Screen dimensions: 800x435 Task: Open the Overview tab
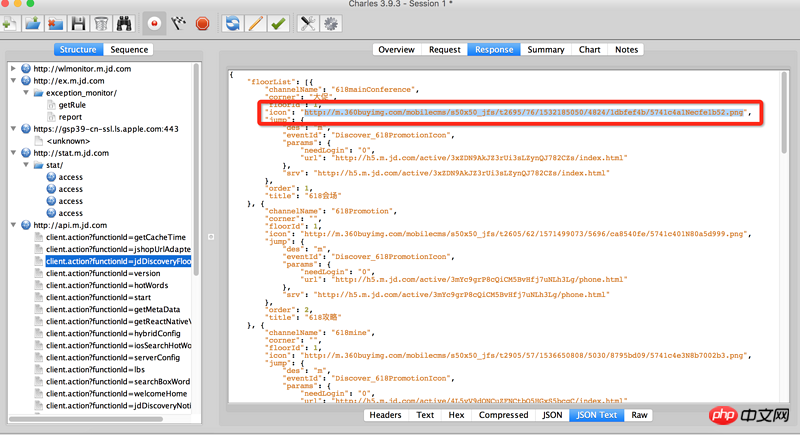click(396, 49)
